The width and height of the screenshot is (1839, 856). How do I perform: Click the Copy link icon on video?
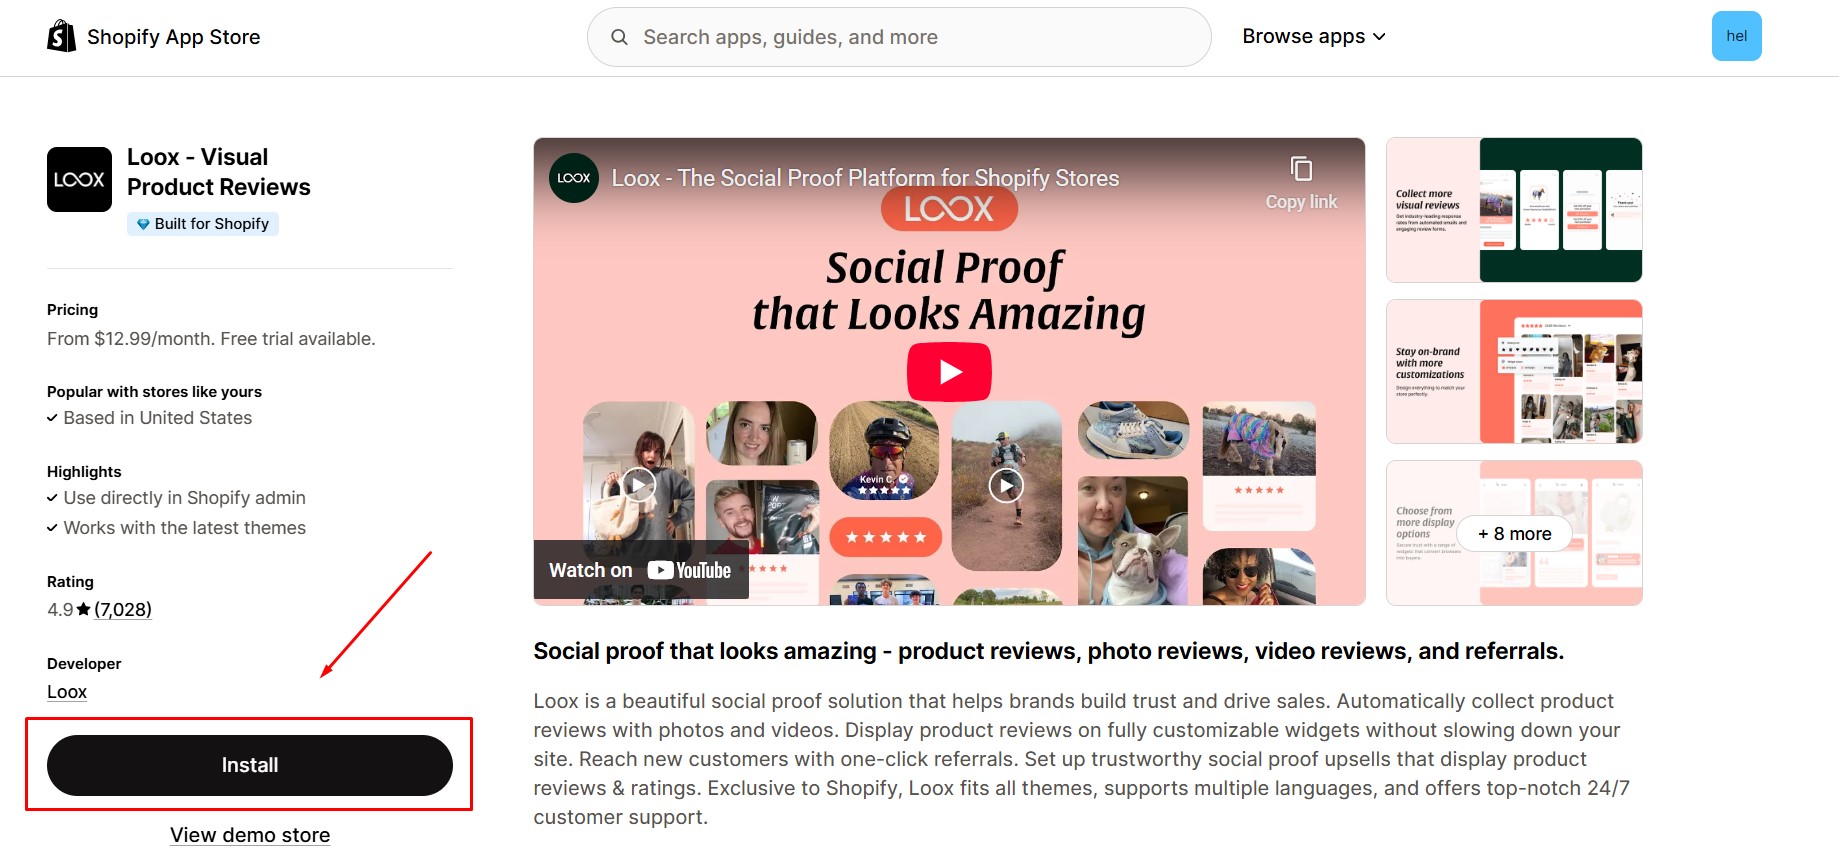[1300, 170]
